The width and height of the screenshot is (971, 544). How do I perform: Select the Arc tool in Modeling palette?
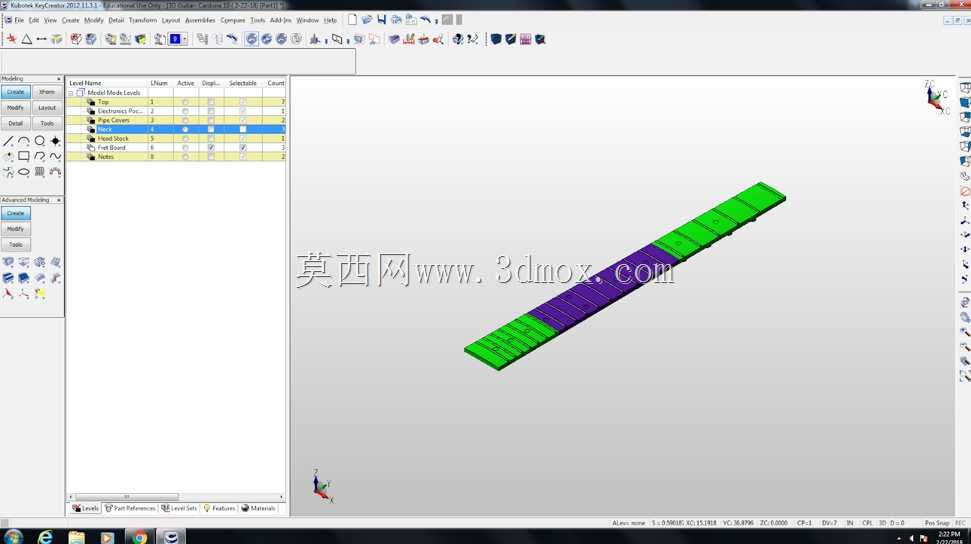24,141
